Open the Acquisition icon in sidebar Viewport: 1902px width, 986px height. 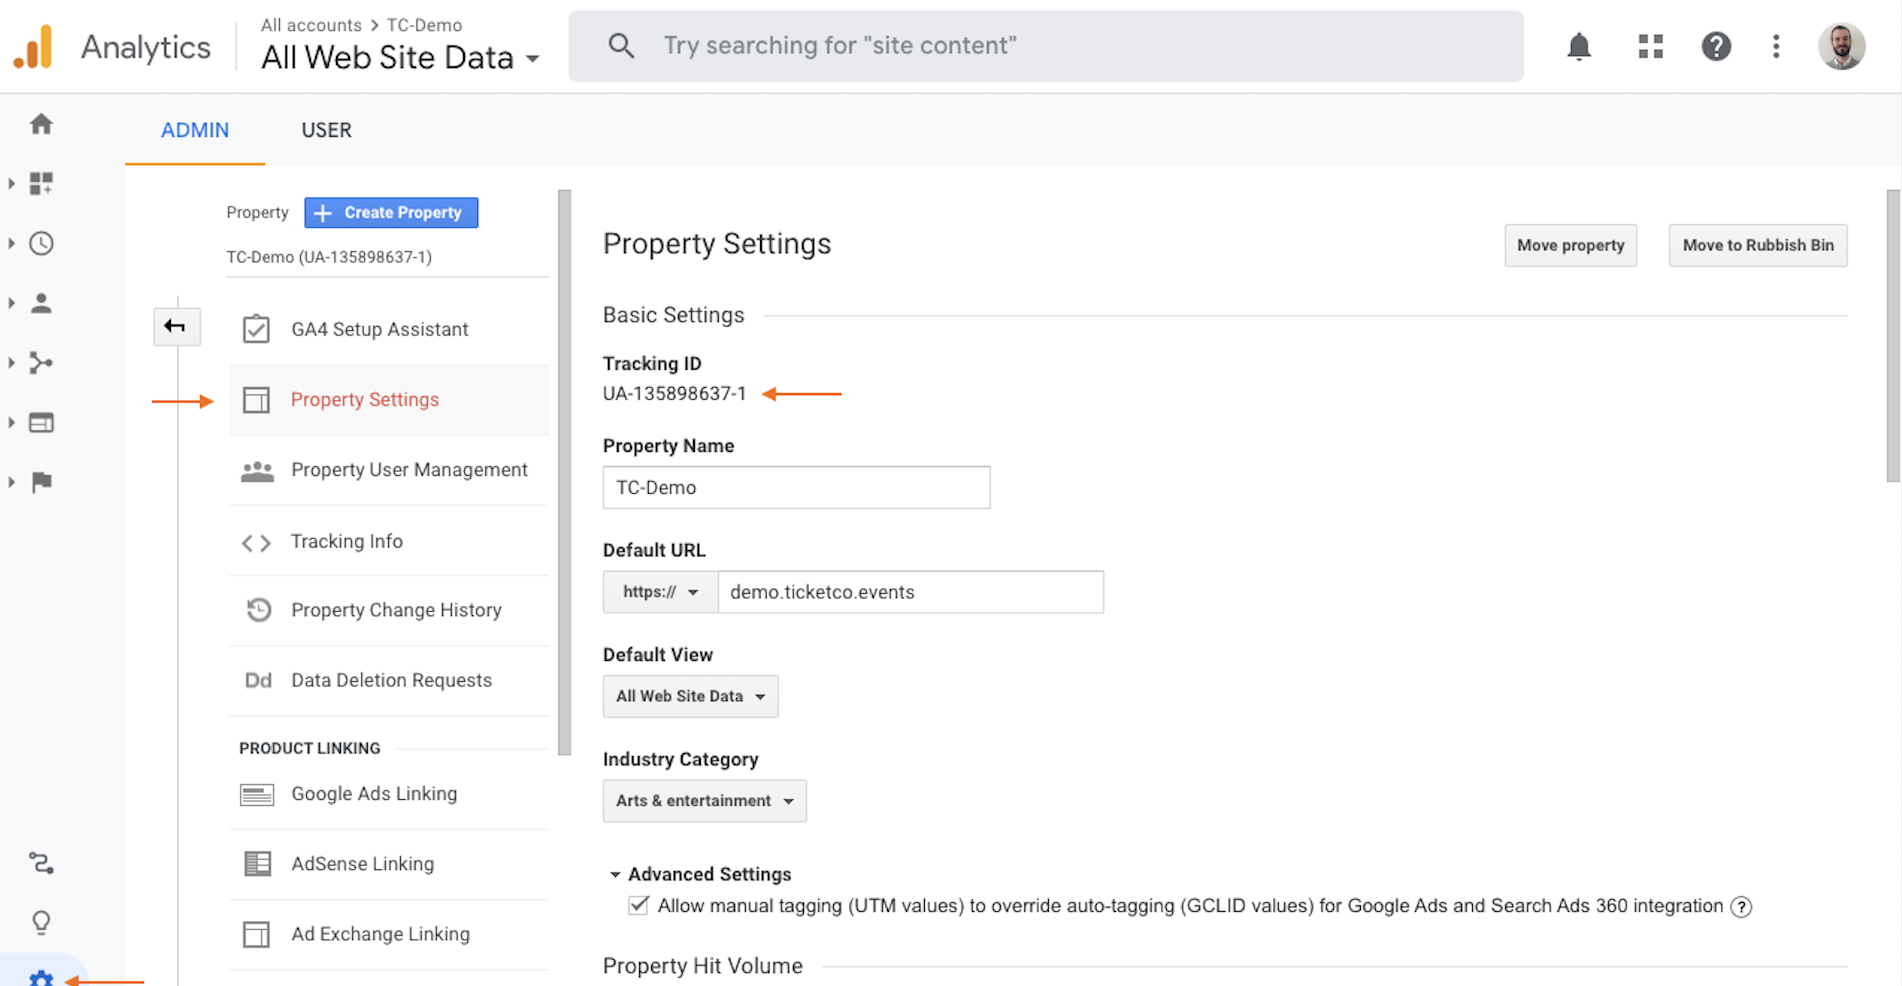click(41, 363)
